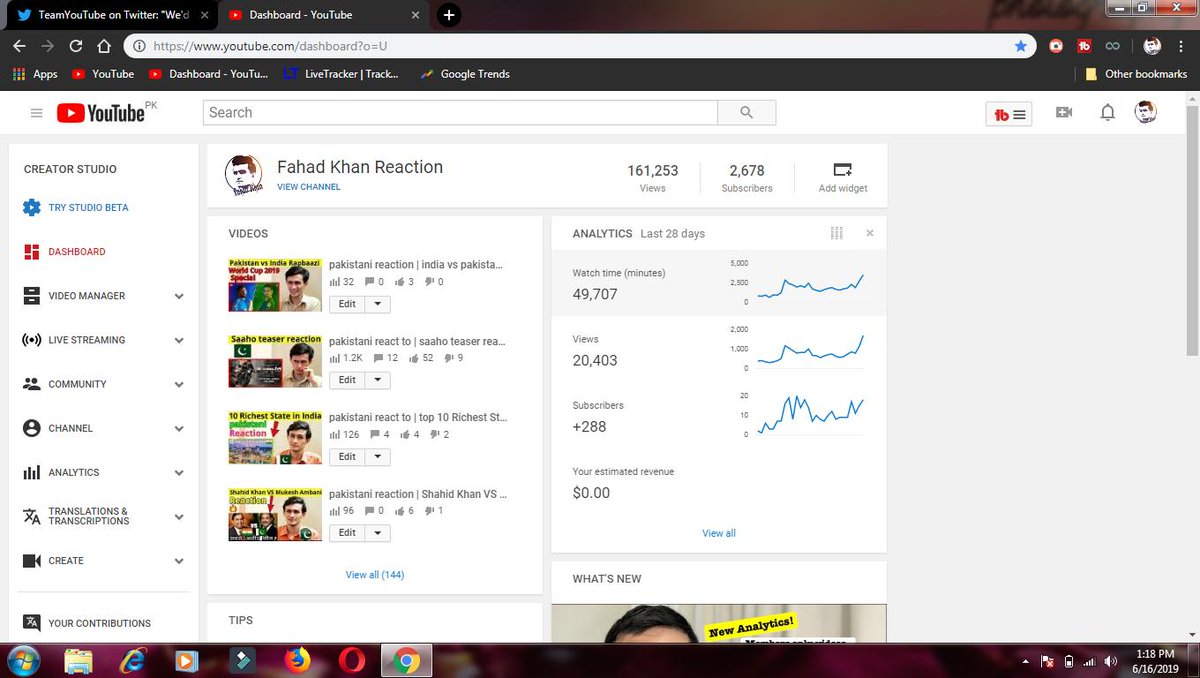Viewport: 1200px width, 678px height.
Task: Go back with browser back arrow
Action: click(20, 46)
